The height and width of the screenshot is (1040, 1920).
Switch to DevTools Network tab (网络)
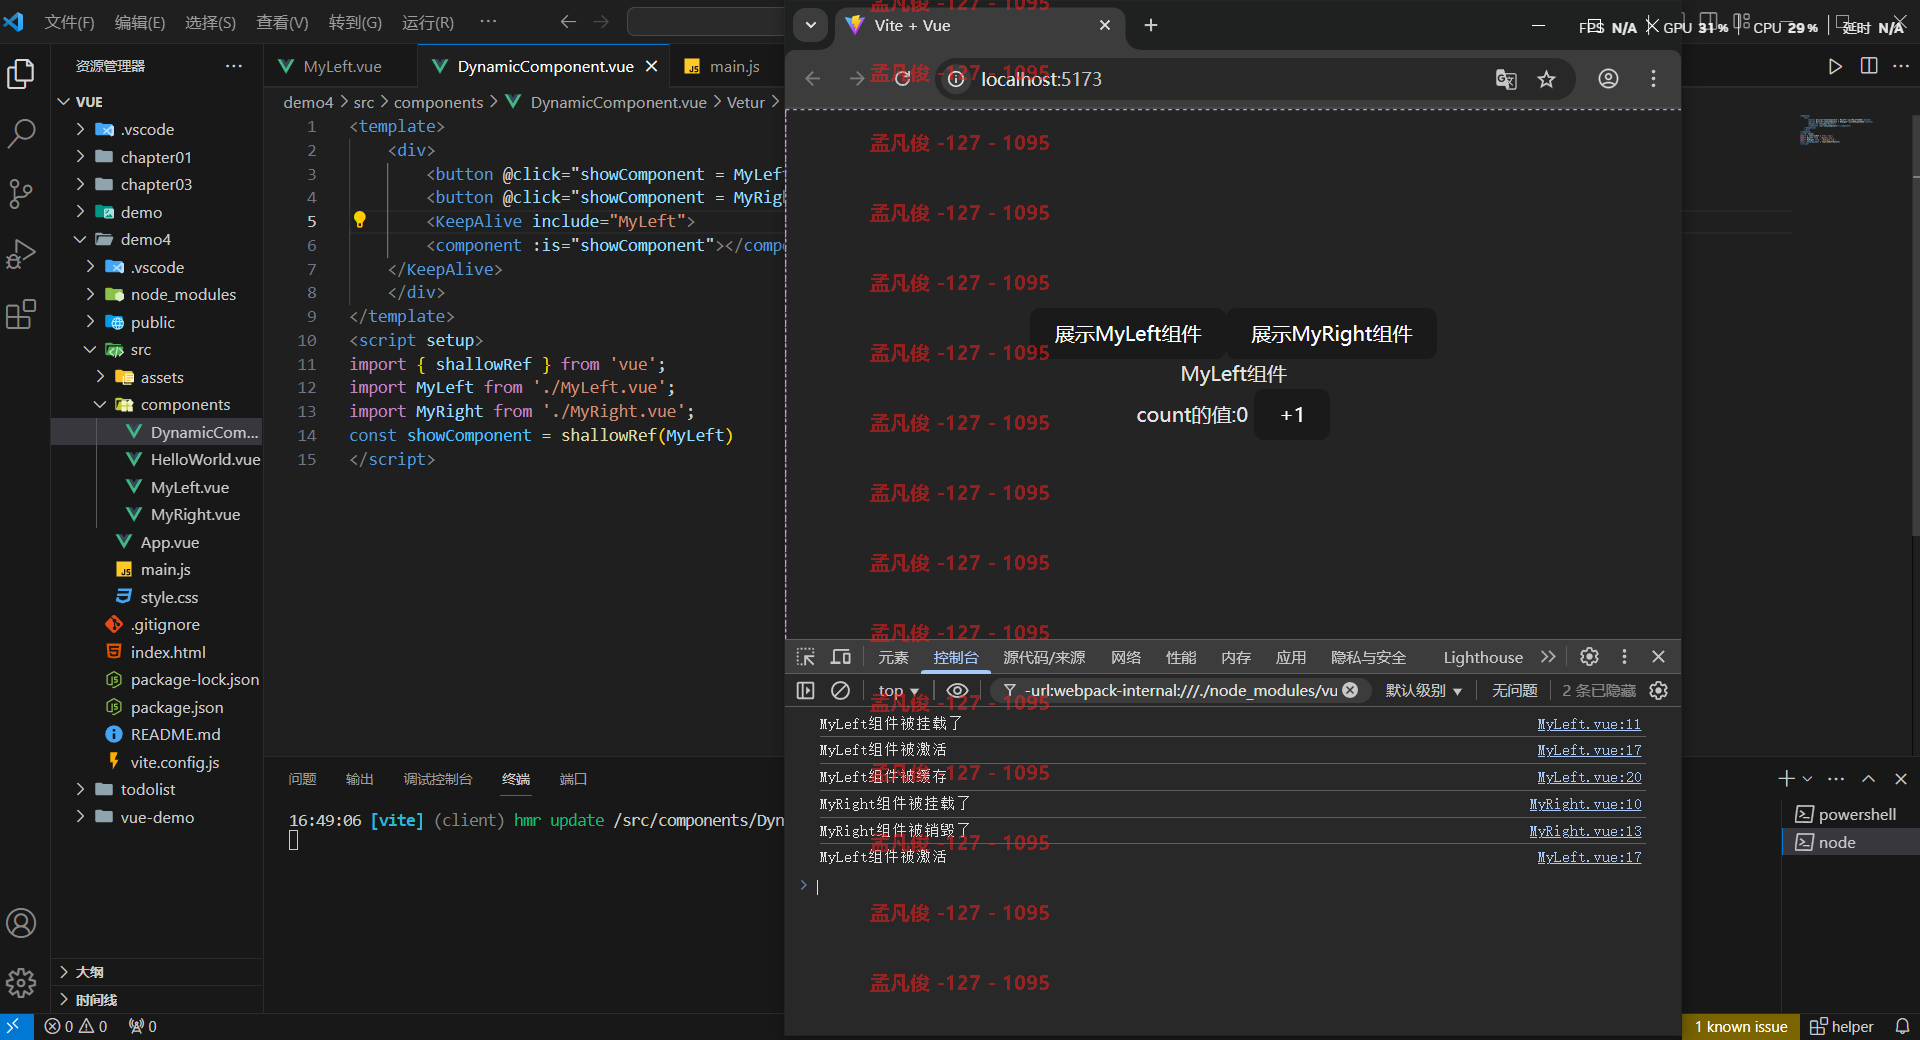click(x=1126, y=657)
